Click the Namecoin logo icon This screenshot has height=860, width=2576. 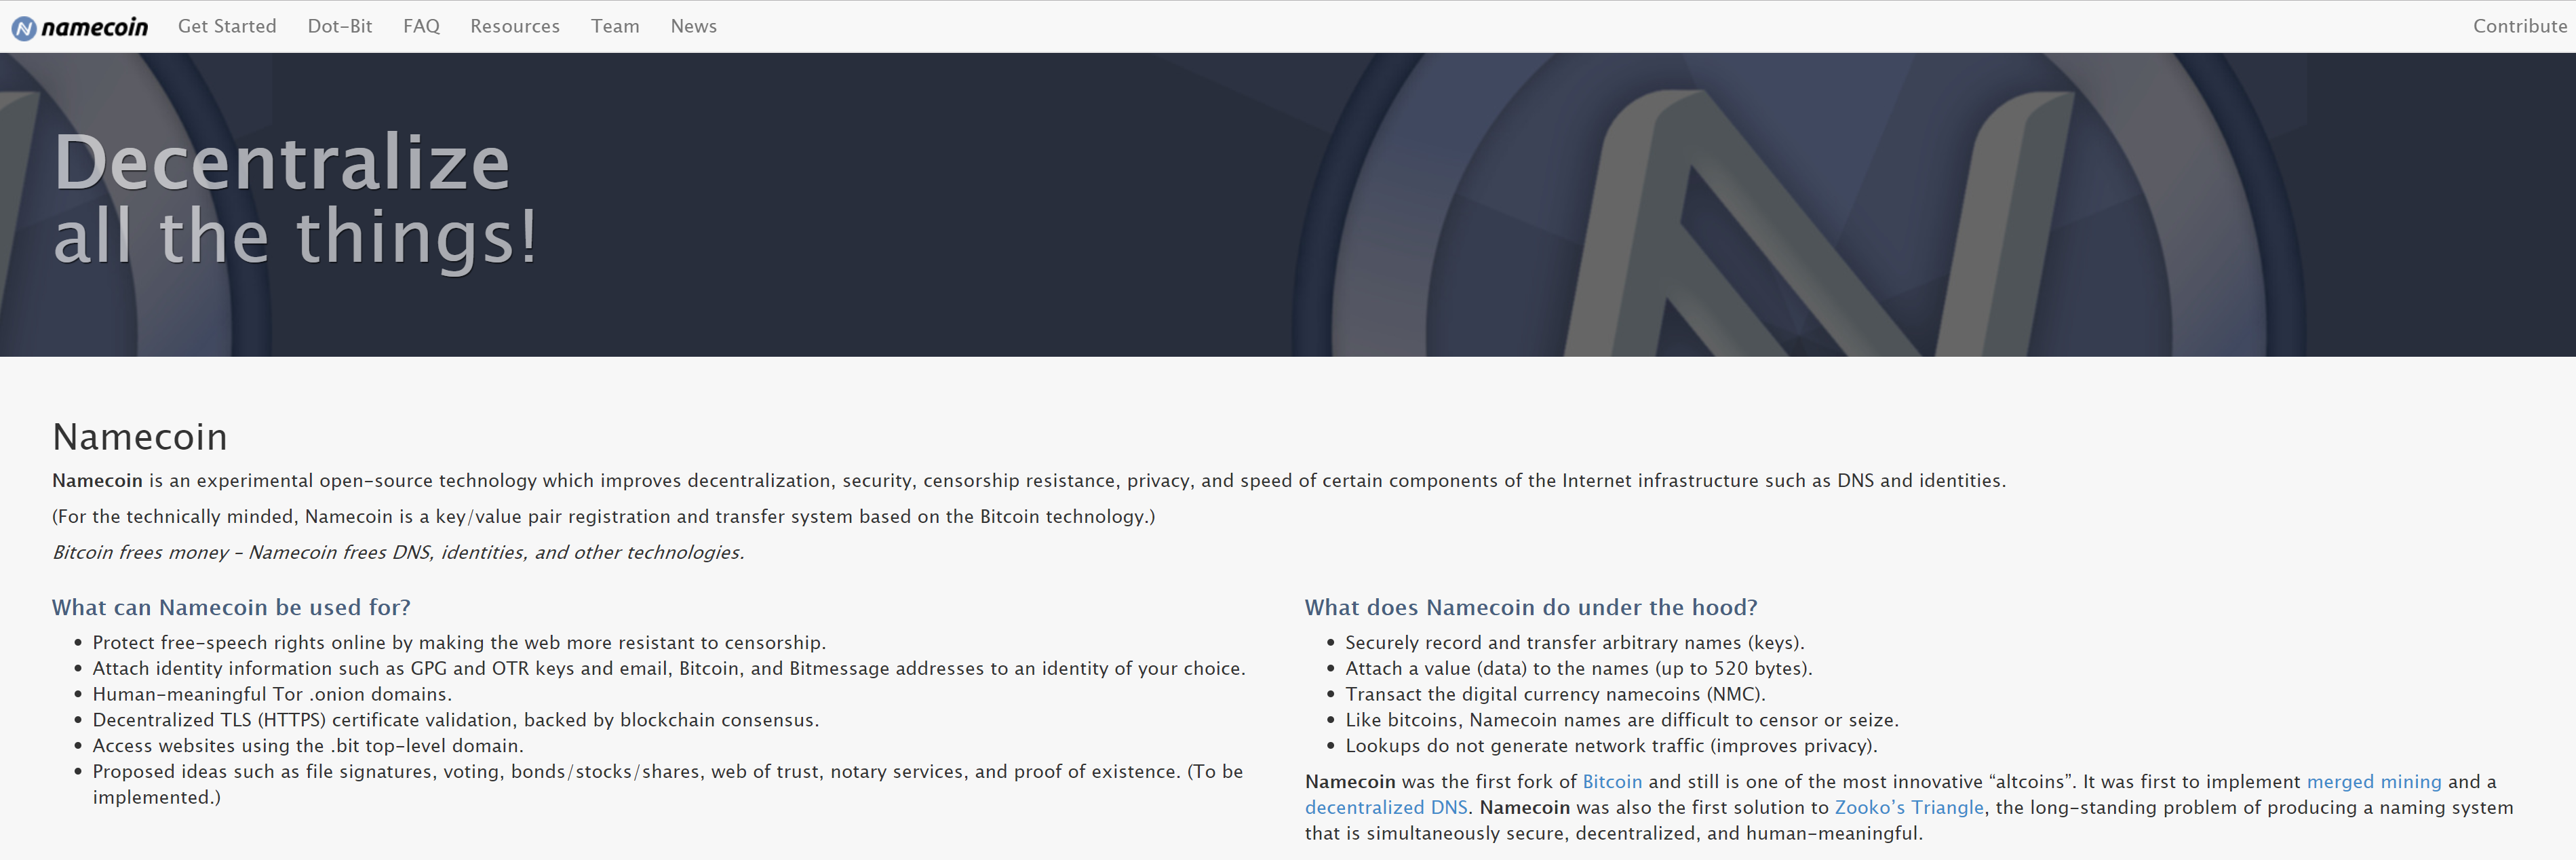tap(24, 28)
